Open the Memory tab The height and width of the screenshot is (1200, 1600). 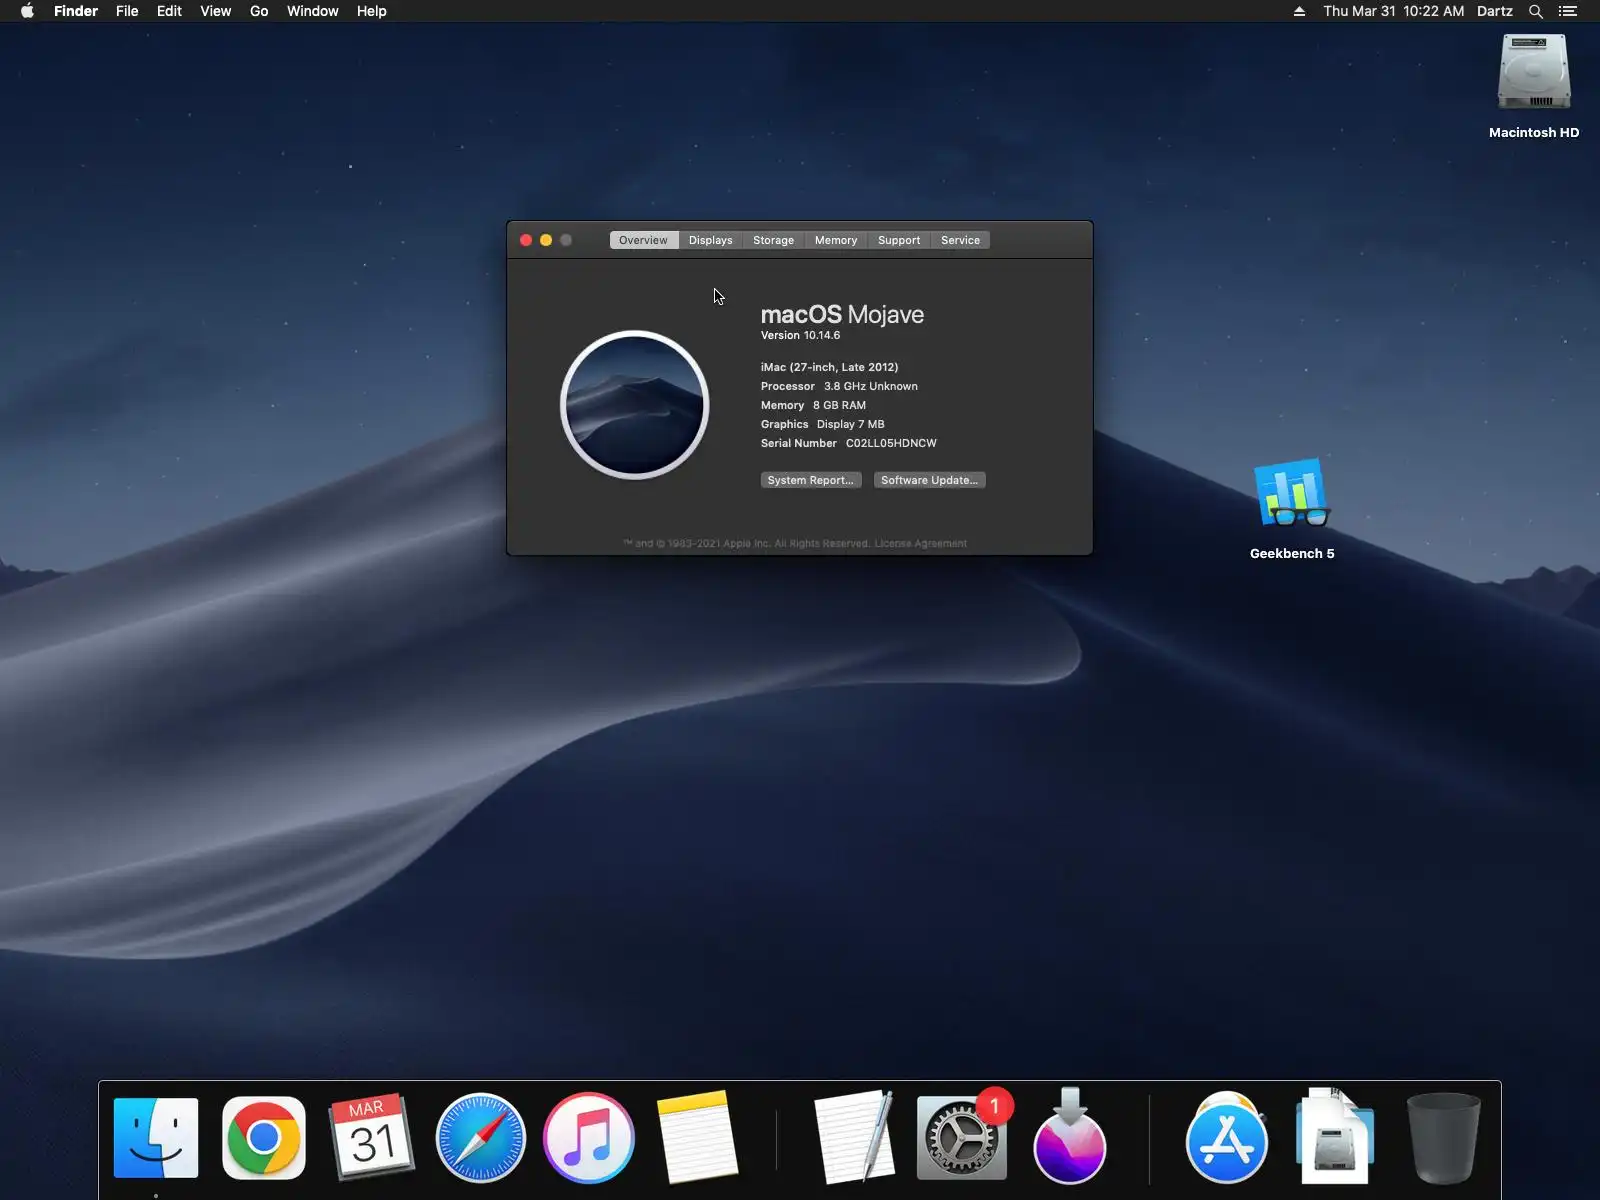pos(836,240)
